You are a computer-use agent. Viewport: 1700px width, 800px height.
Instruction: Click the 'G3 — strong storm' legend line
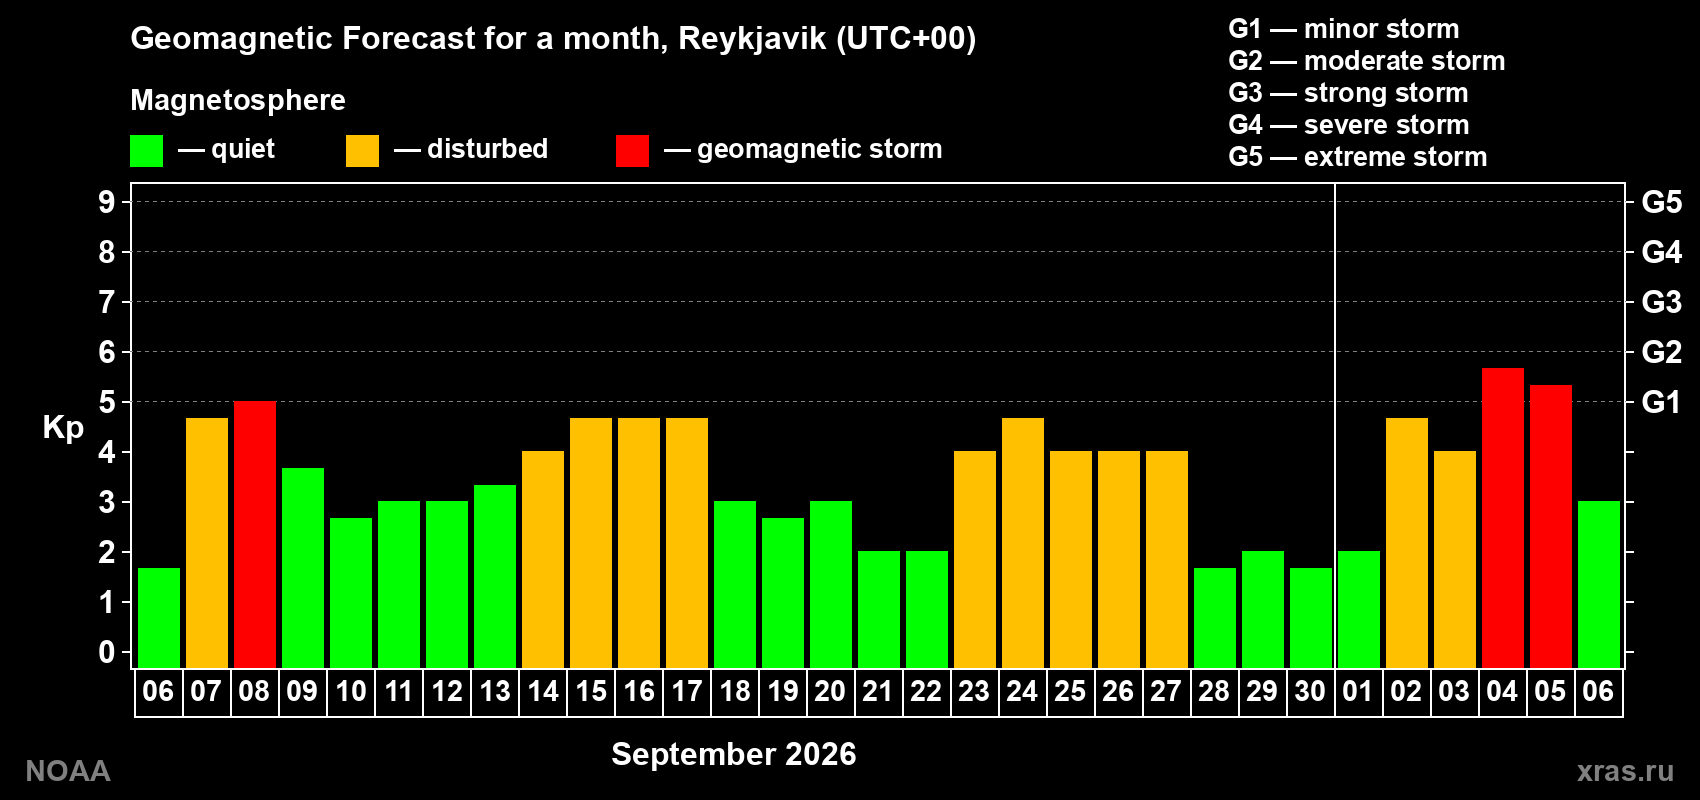point(1348,93)
